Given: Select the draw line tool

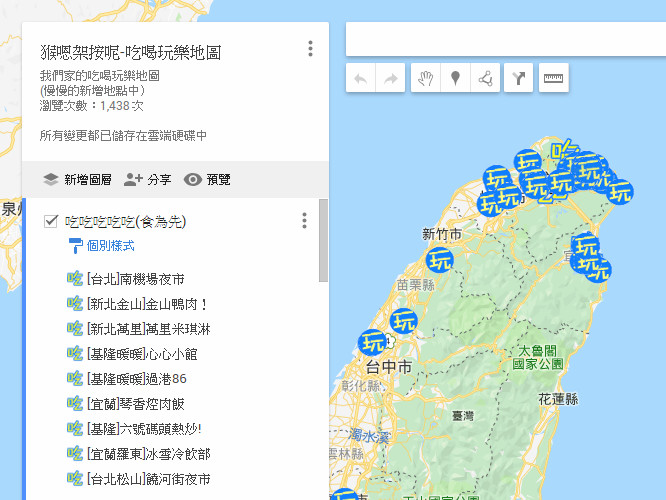Looking at the screenshot, I should [485, 78].
